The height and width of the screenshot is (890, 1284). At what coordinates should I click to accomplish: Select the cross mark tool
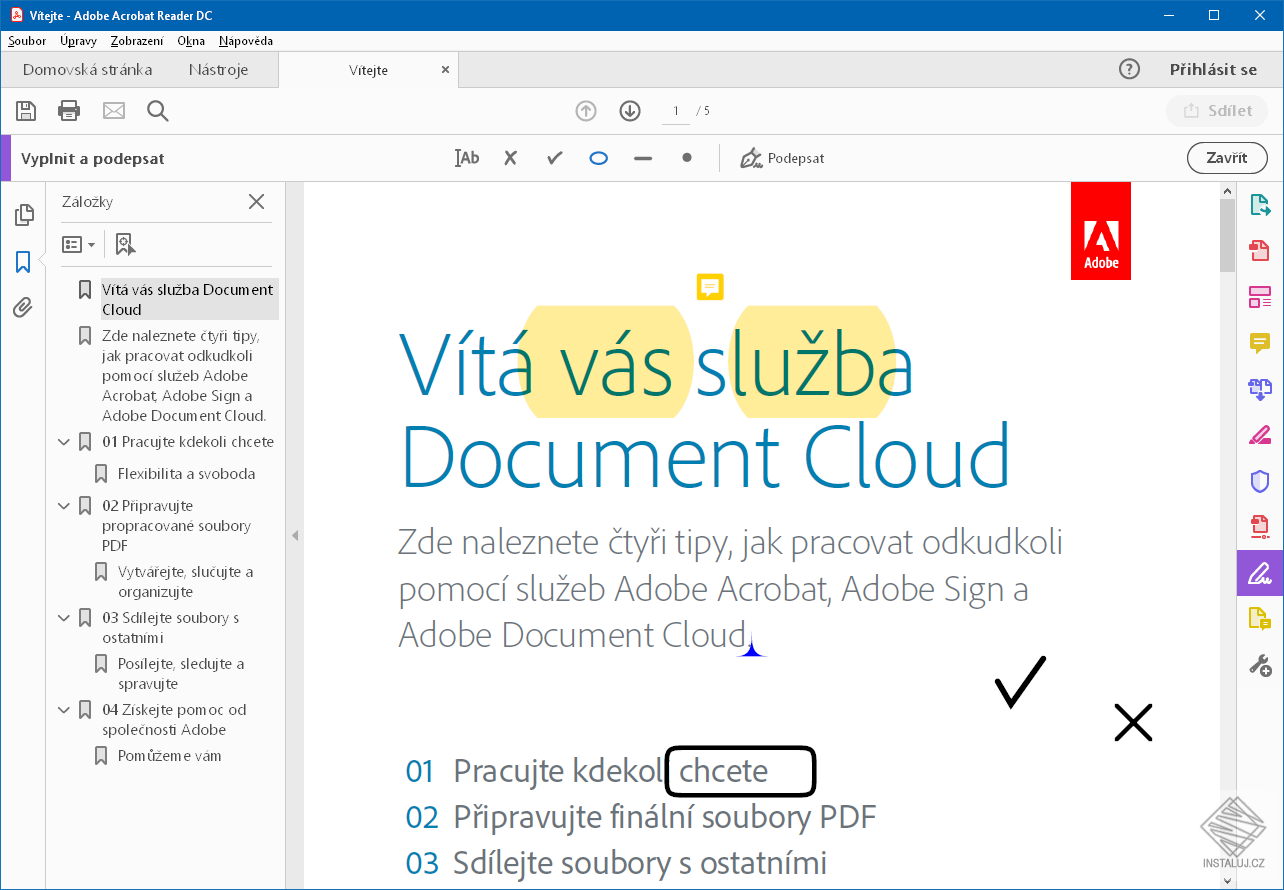coord(510,158)
